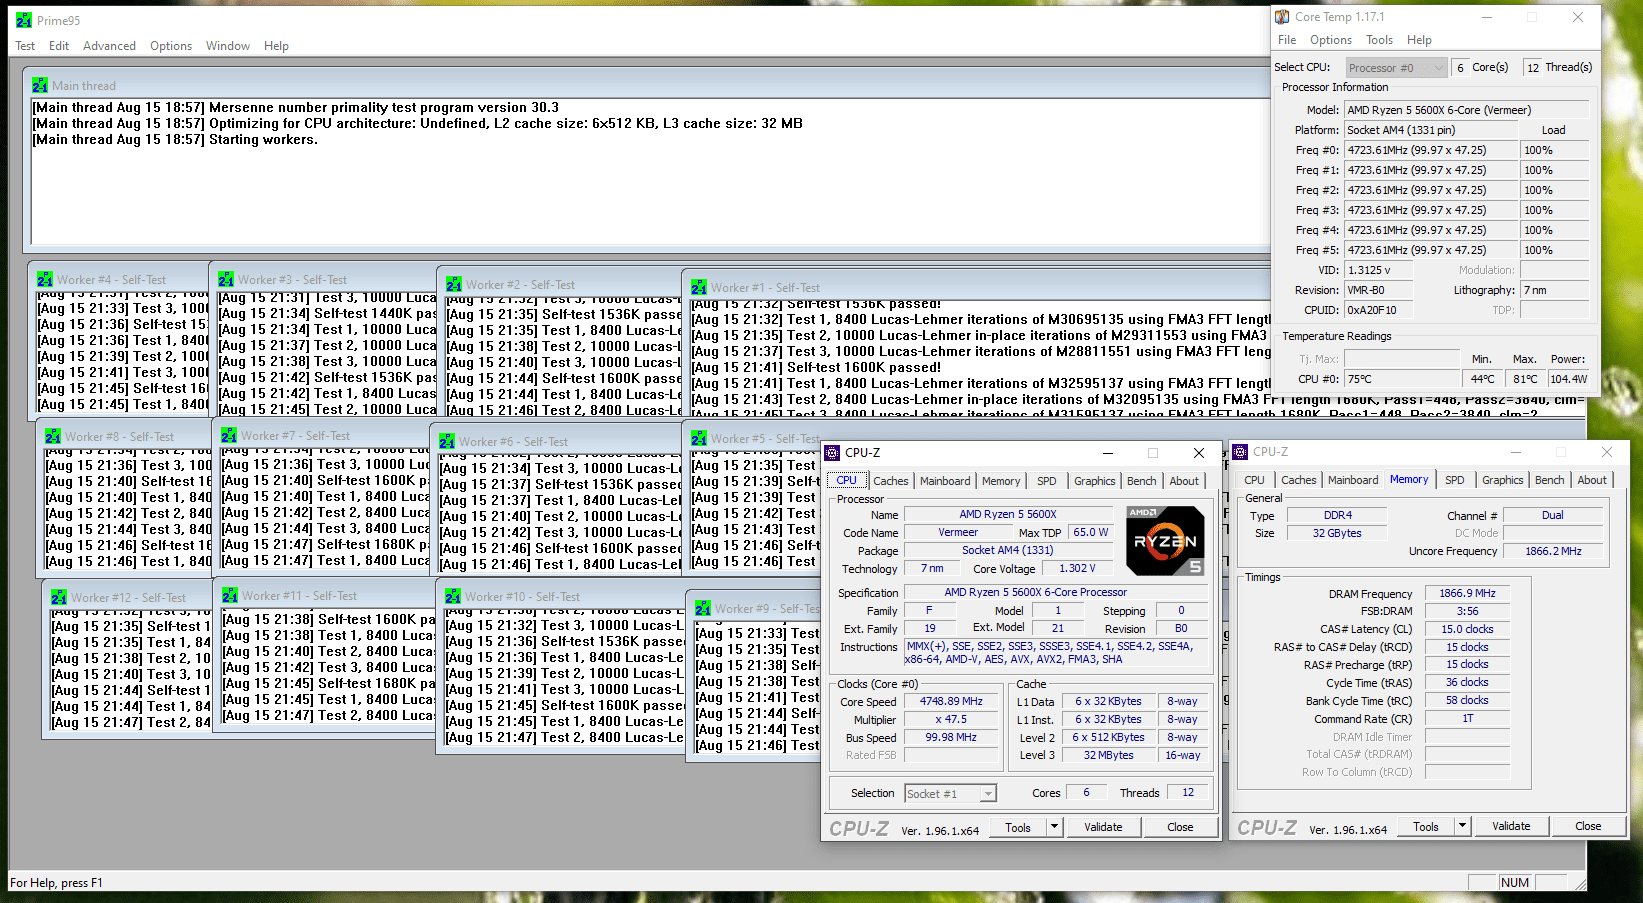1643x903 pixels.
Task: Switch to Graphics tab in CPU-Z CPU window
Action: [x=1095, y=481]
